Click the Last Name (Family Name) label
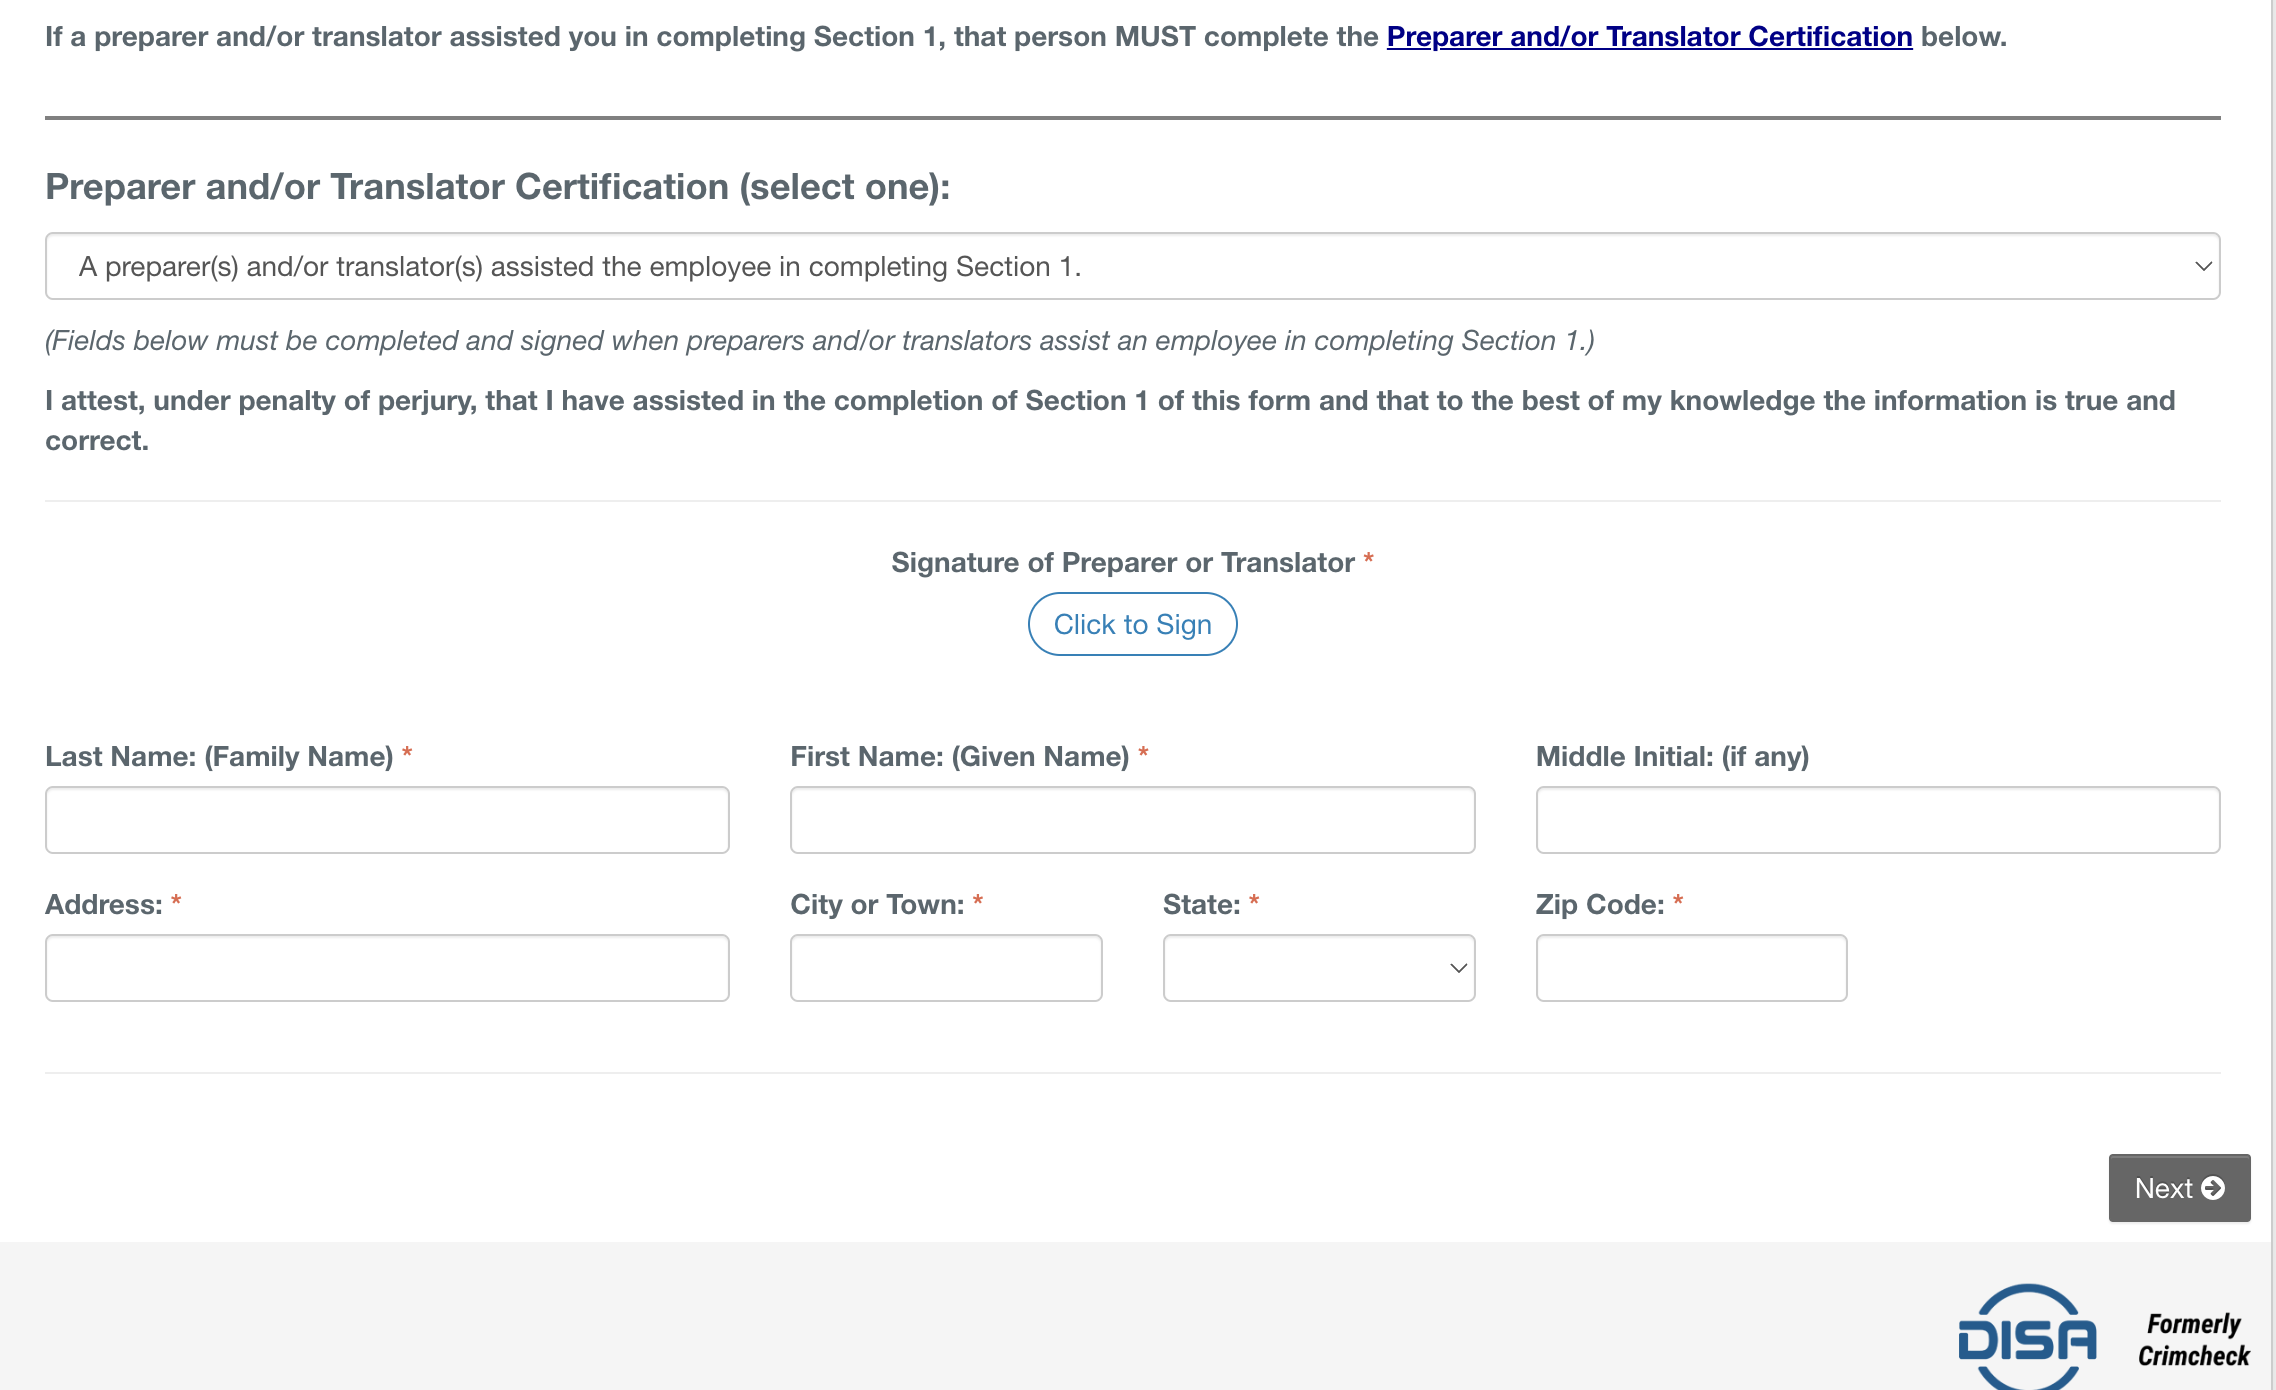Viewport: 2276px width, 1390px height. pos(219,756)
